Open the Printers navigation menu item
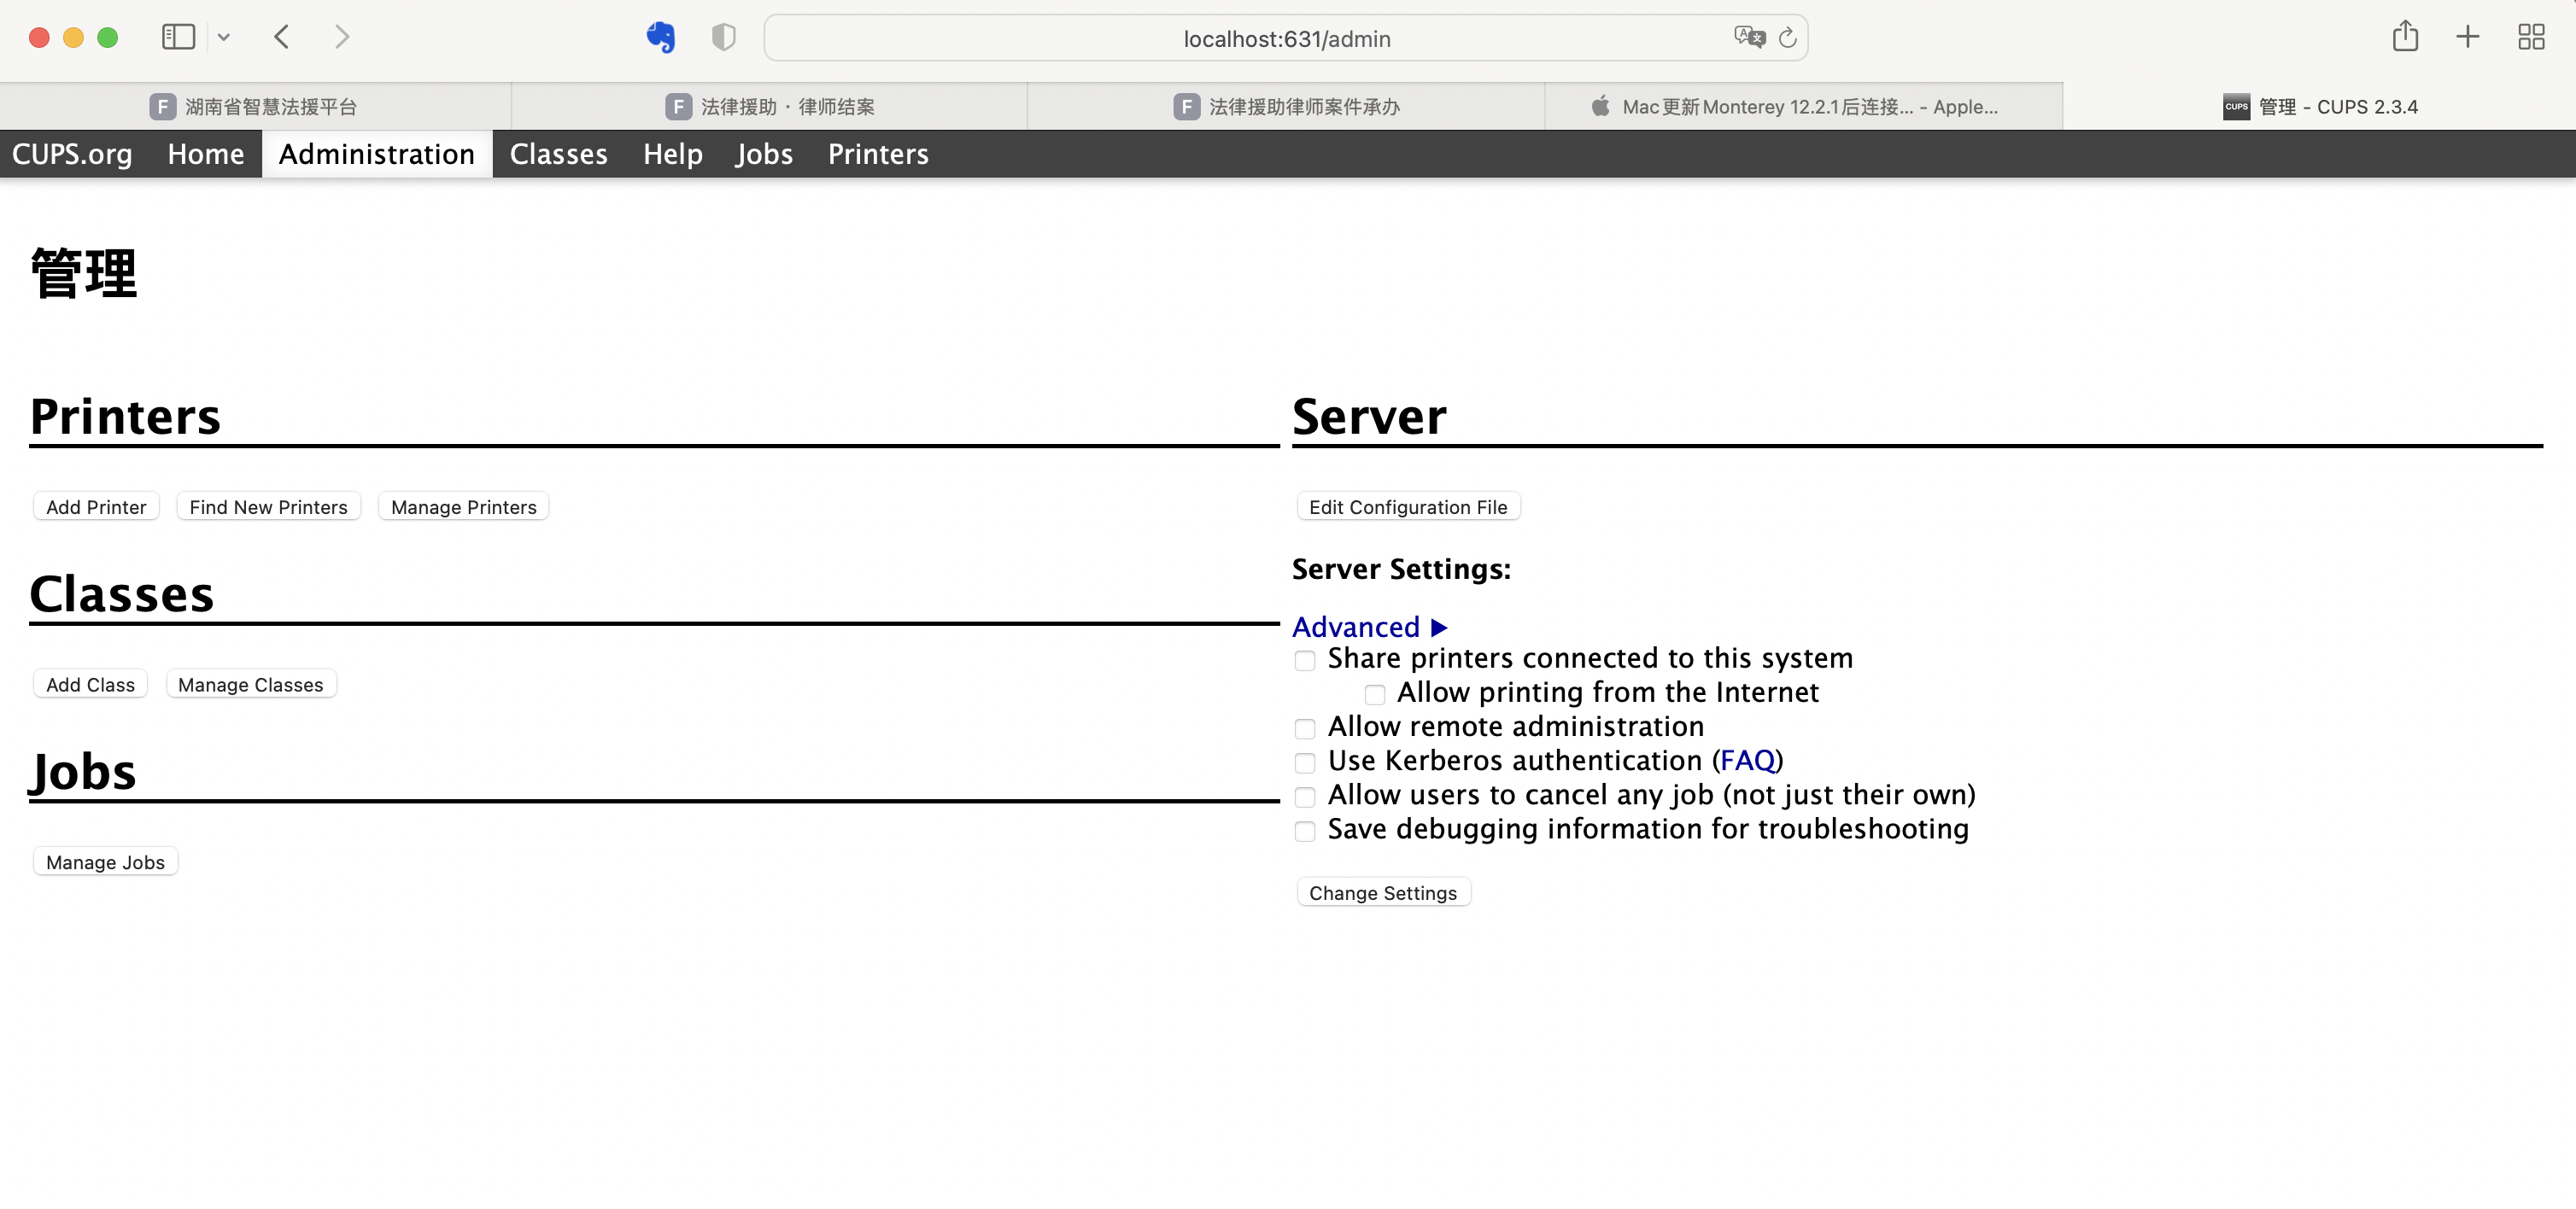The image size is (2576, 1209). click(x=877, y=154)
